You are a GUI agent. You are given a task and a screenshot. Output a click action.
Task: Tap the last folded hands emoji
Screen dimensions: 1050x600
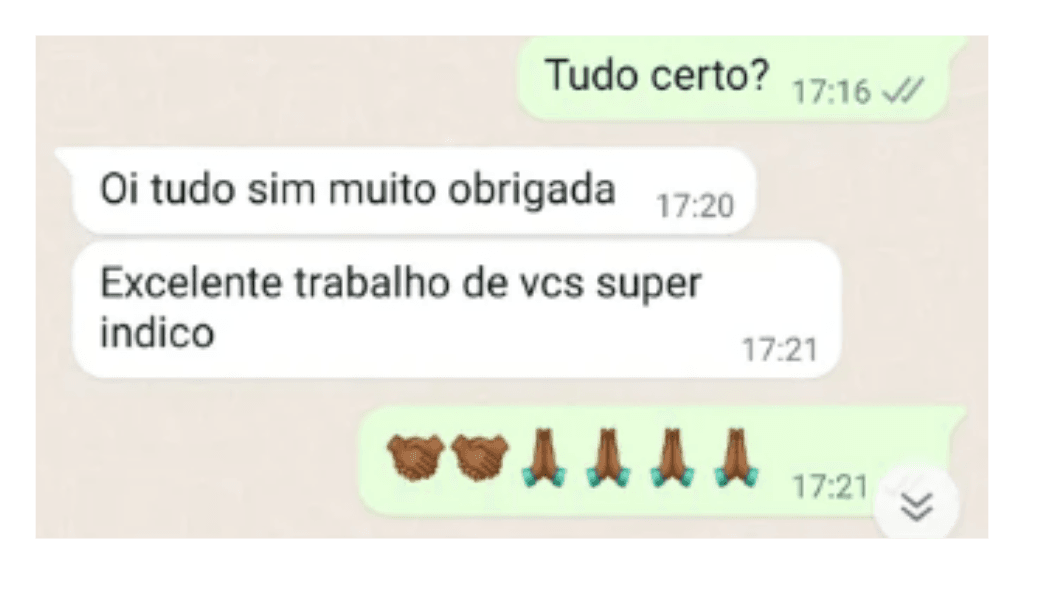click(x=736, y=457)
